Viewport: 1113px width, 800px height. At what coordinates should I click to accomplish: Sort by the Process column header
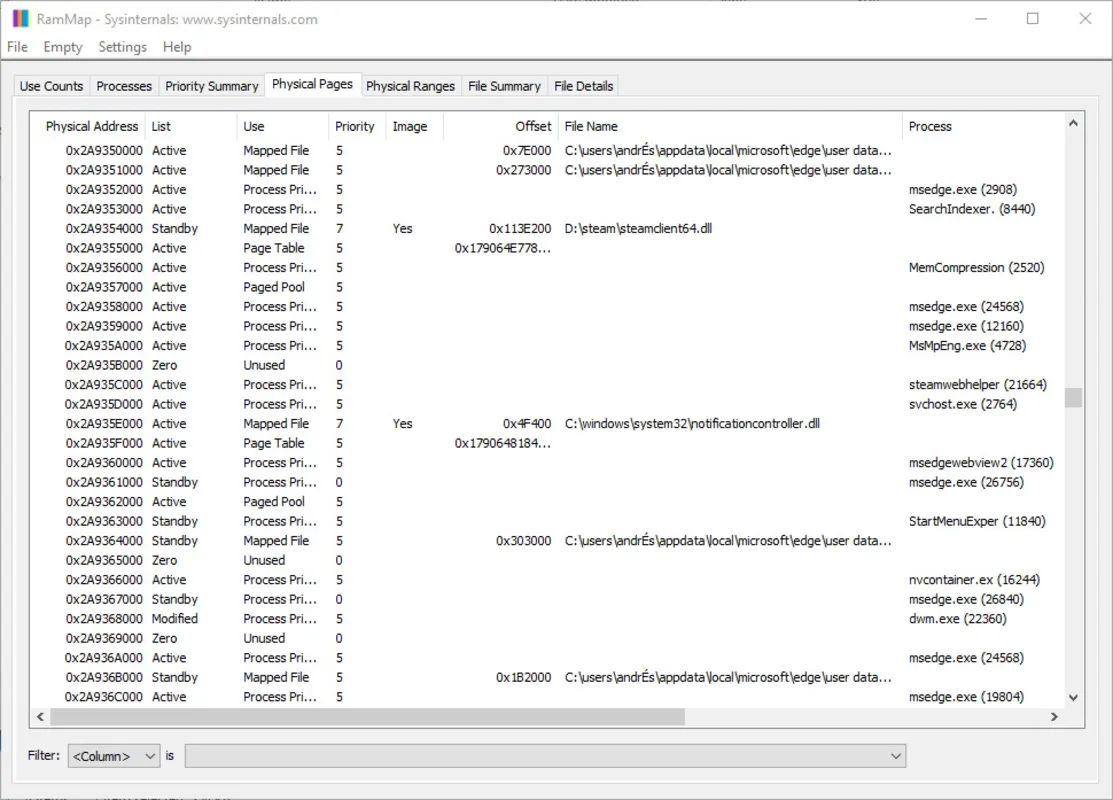pyautogui.click(x=983, y=126)
